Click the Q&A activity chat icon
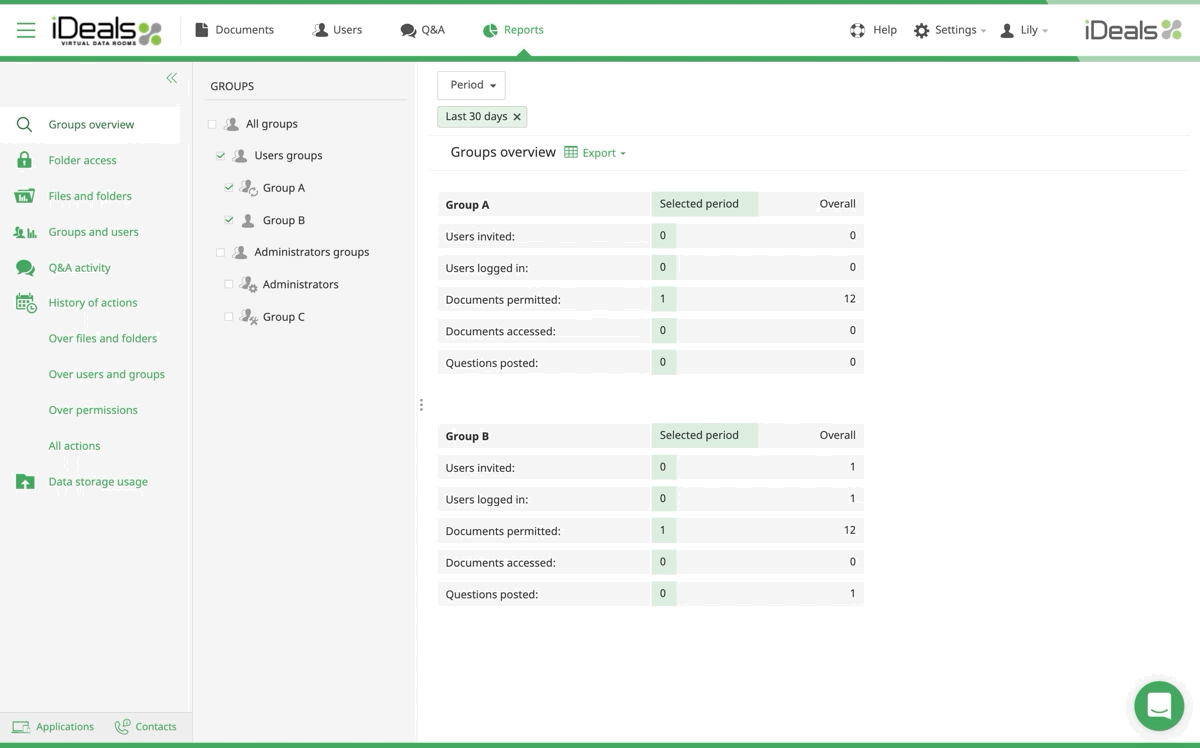Screen dimensions: 1200x748 click(x=25, y=268)
